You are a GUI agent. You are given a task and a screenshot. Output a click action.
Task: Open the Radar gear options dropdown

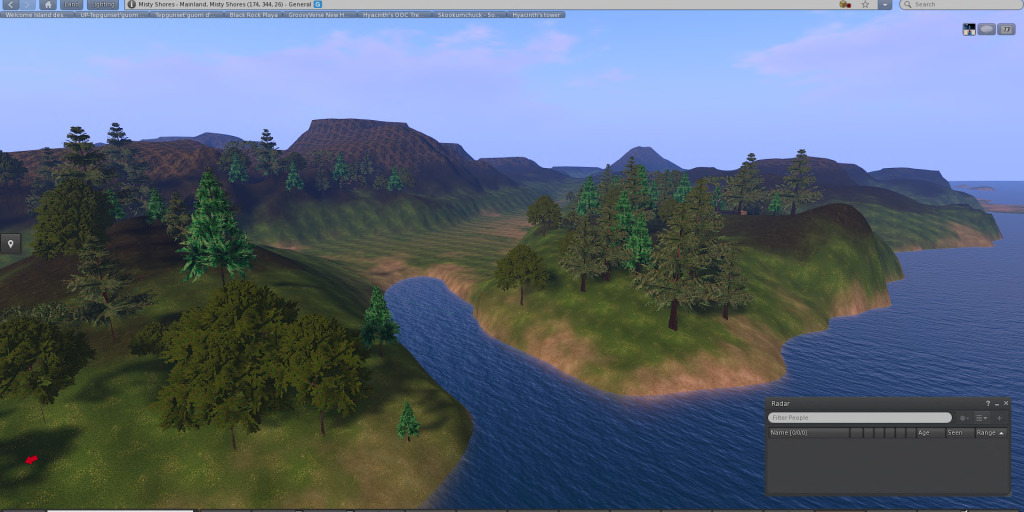[965, 418]
